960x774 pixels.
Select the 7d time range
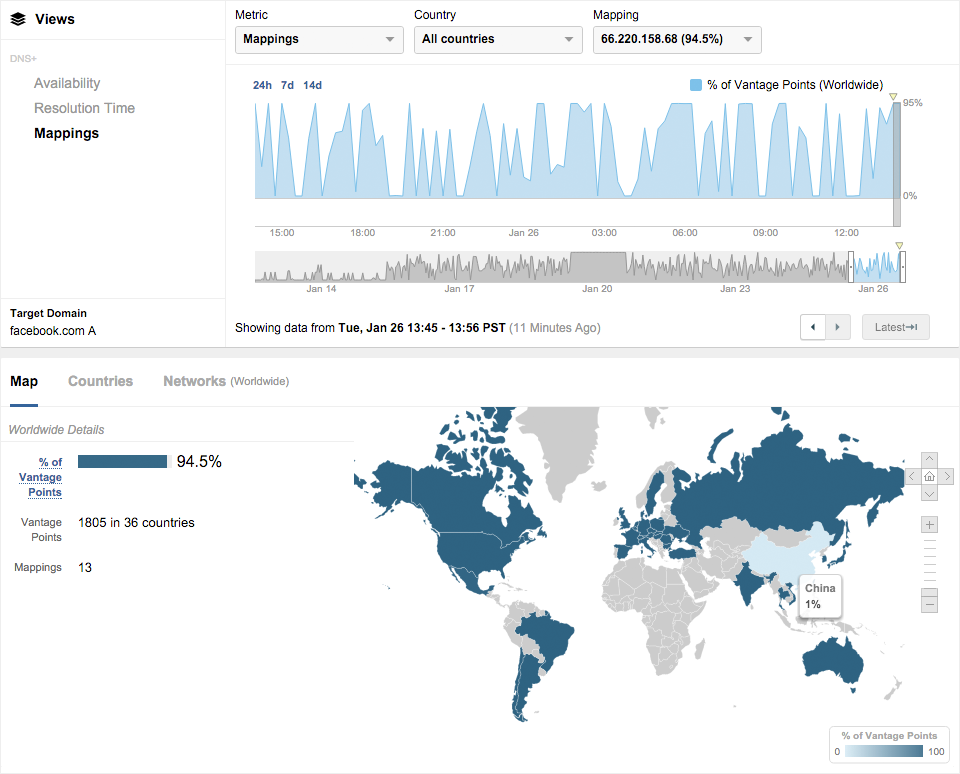click(287, 85)
